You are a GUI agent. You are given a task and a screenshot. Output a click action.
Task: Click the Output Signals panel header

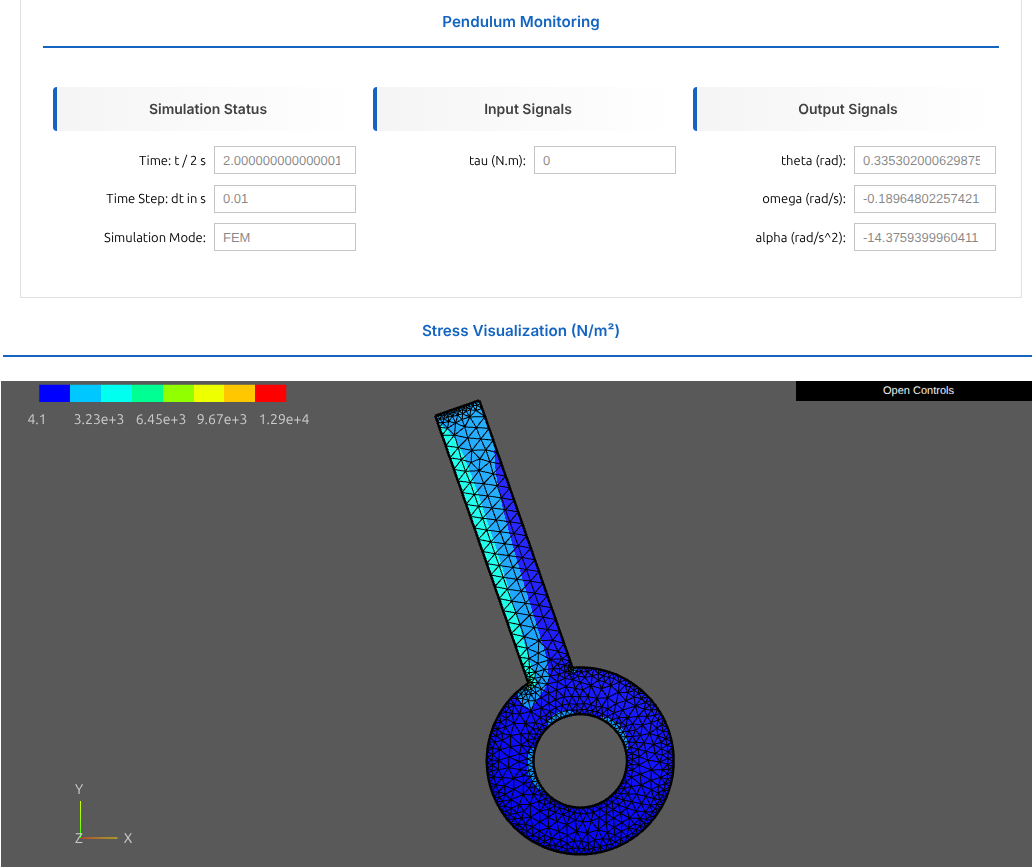[x=847, y=109]
